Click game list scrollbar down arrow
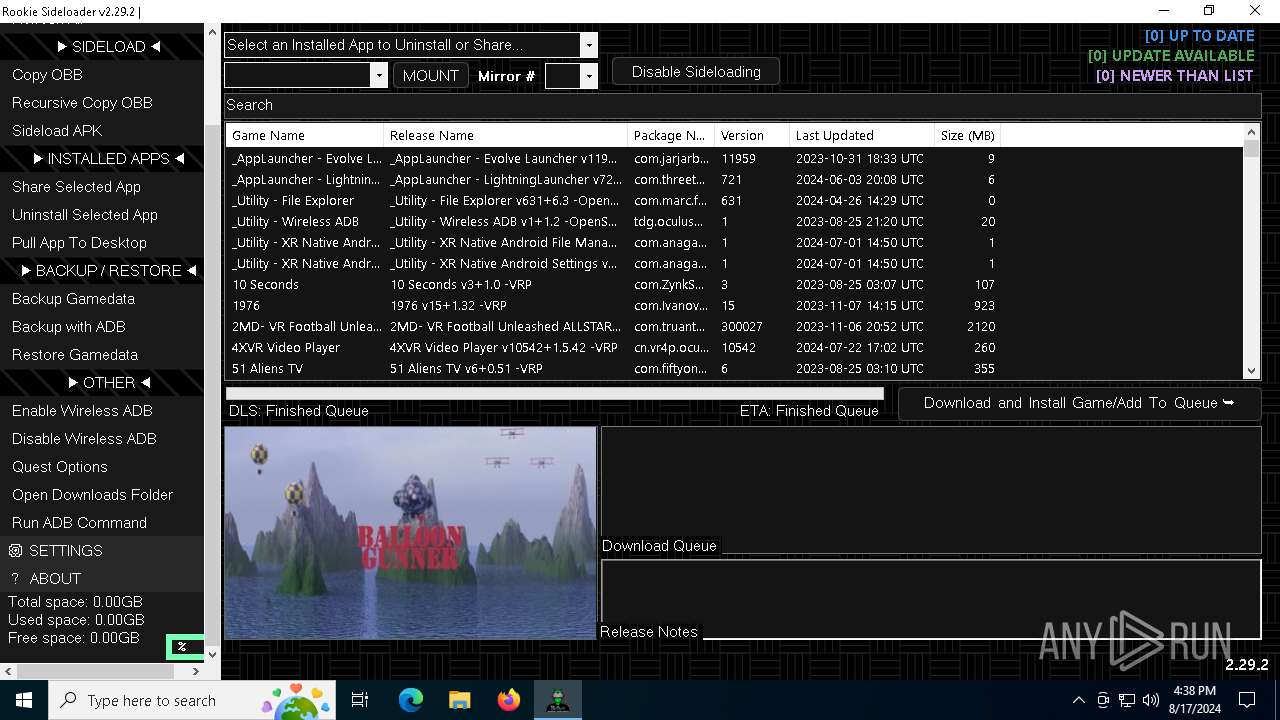 (1251, 371)
